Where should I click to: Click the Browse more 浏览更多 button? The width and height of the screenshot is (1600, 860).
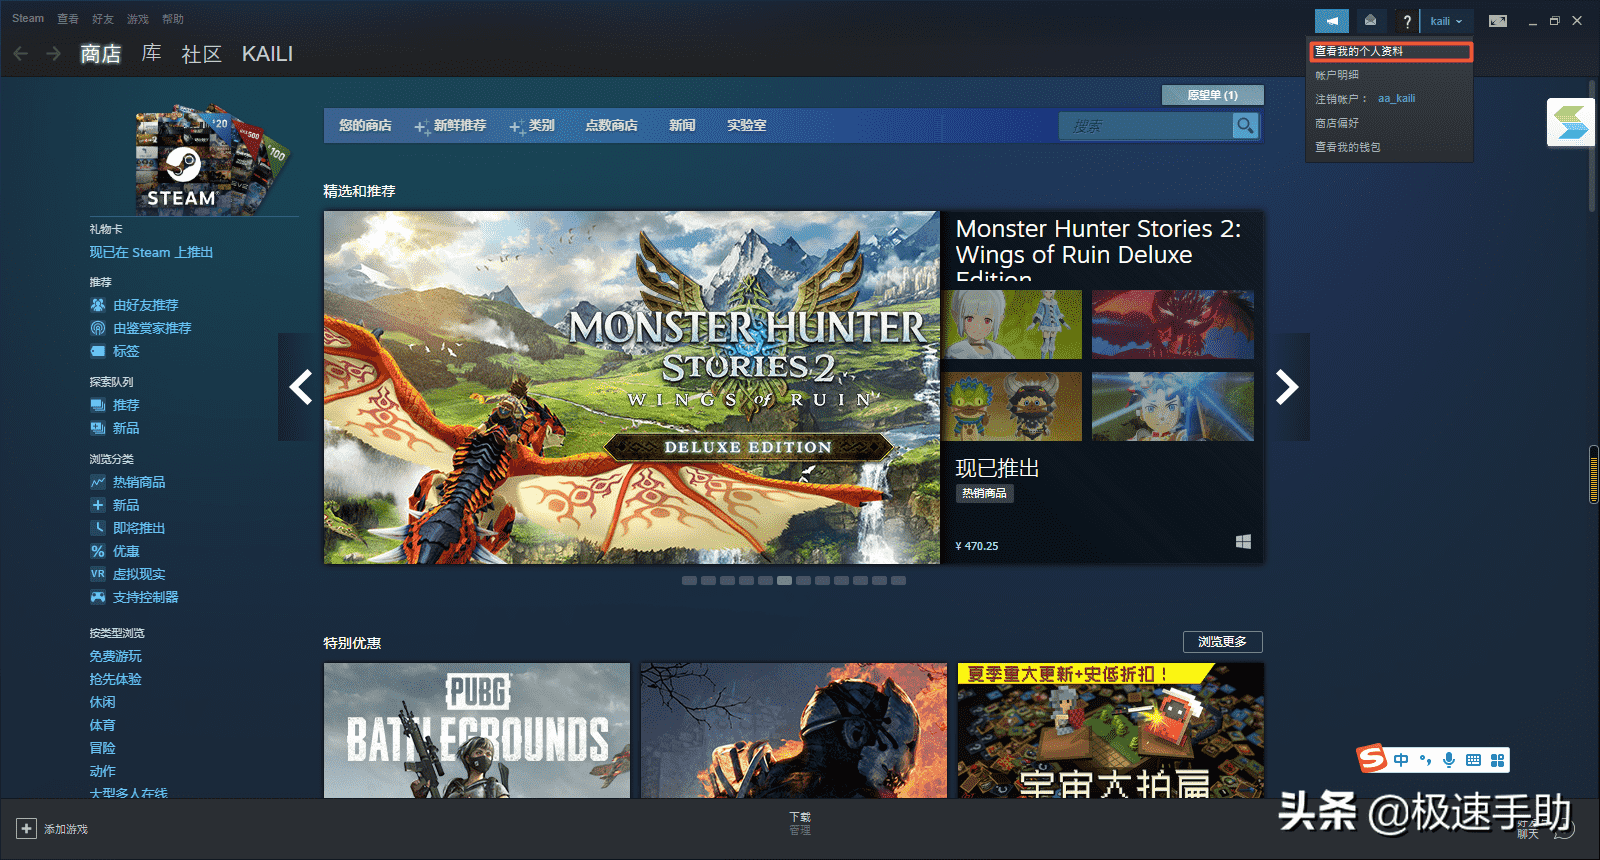1223,642
